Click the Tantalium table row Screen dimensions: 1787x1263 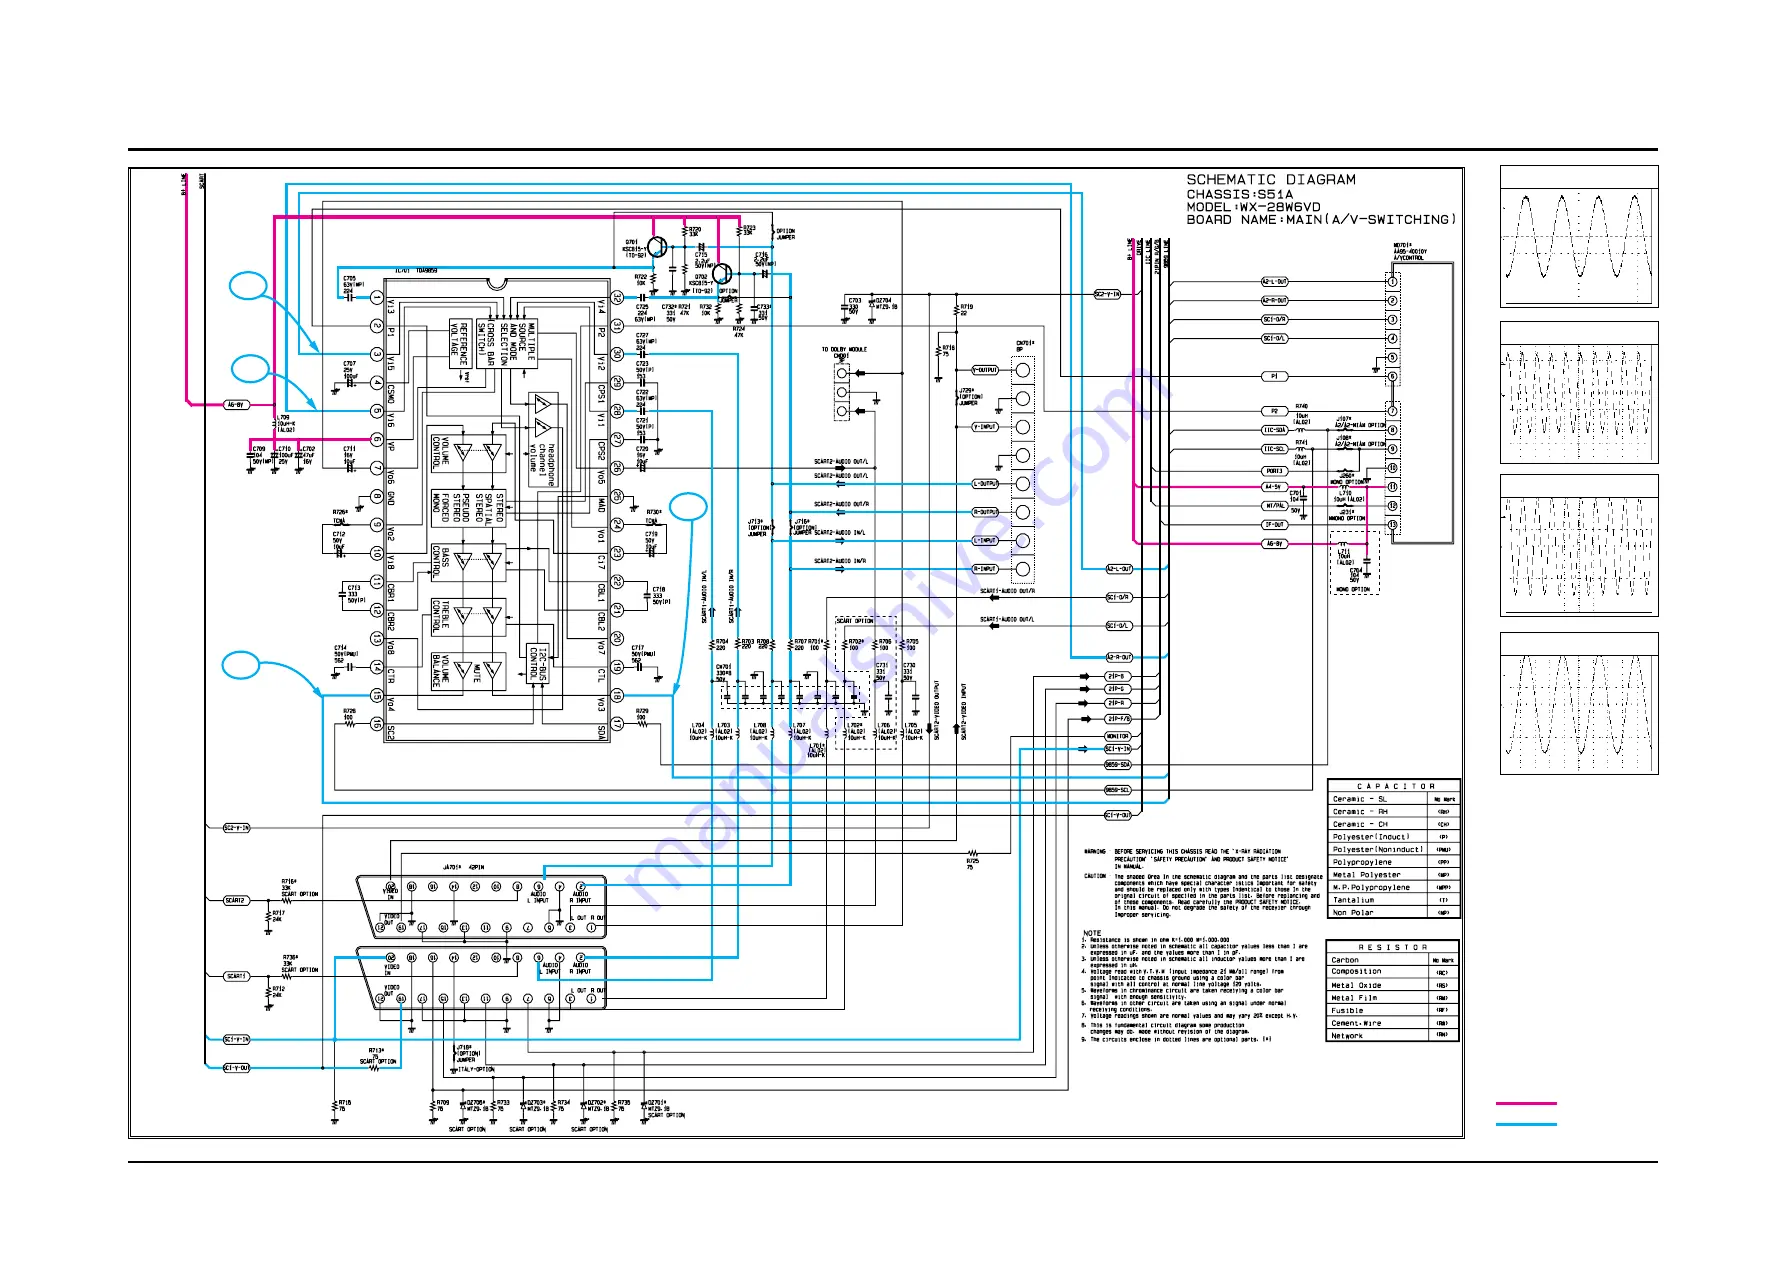[x=1394, y=900]
